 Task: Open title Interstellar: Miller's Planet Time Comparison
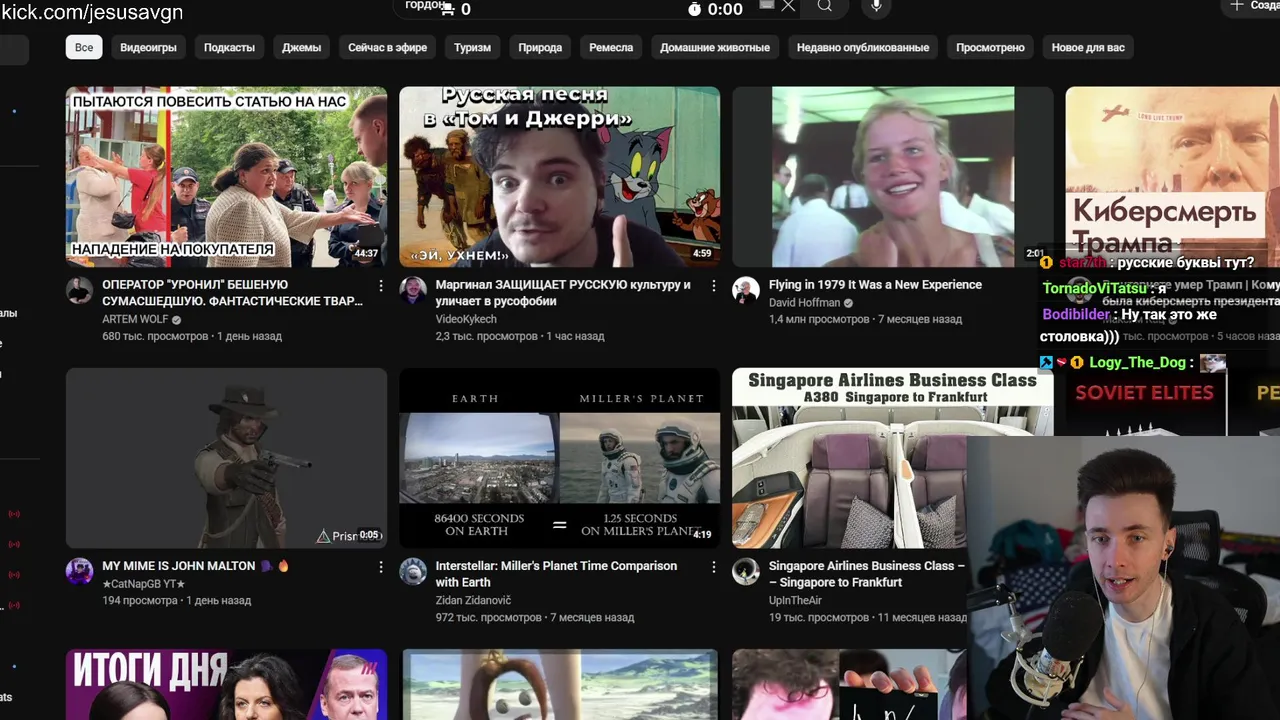coord(556,574)
